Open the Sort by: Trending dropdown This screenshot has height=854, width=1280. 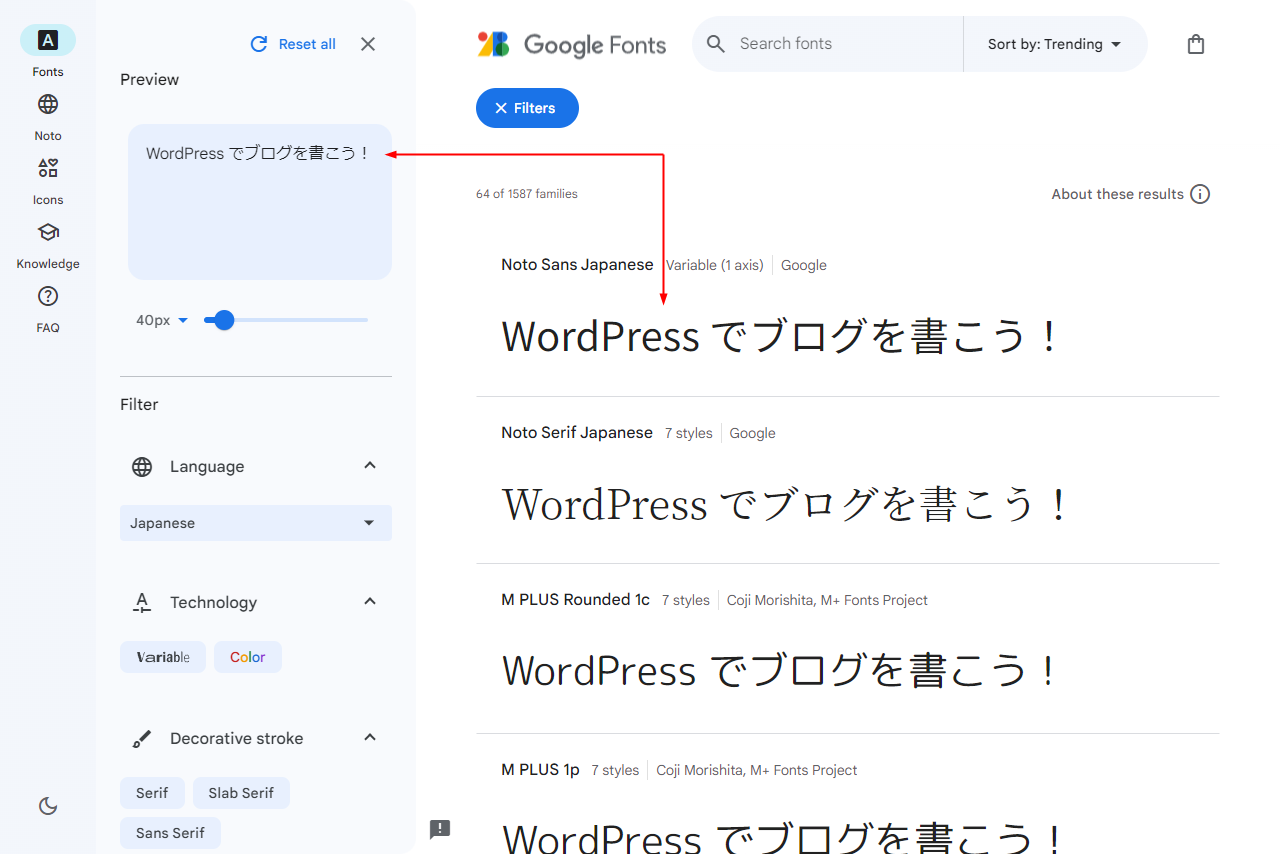1055,44
